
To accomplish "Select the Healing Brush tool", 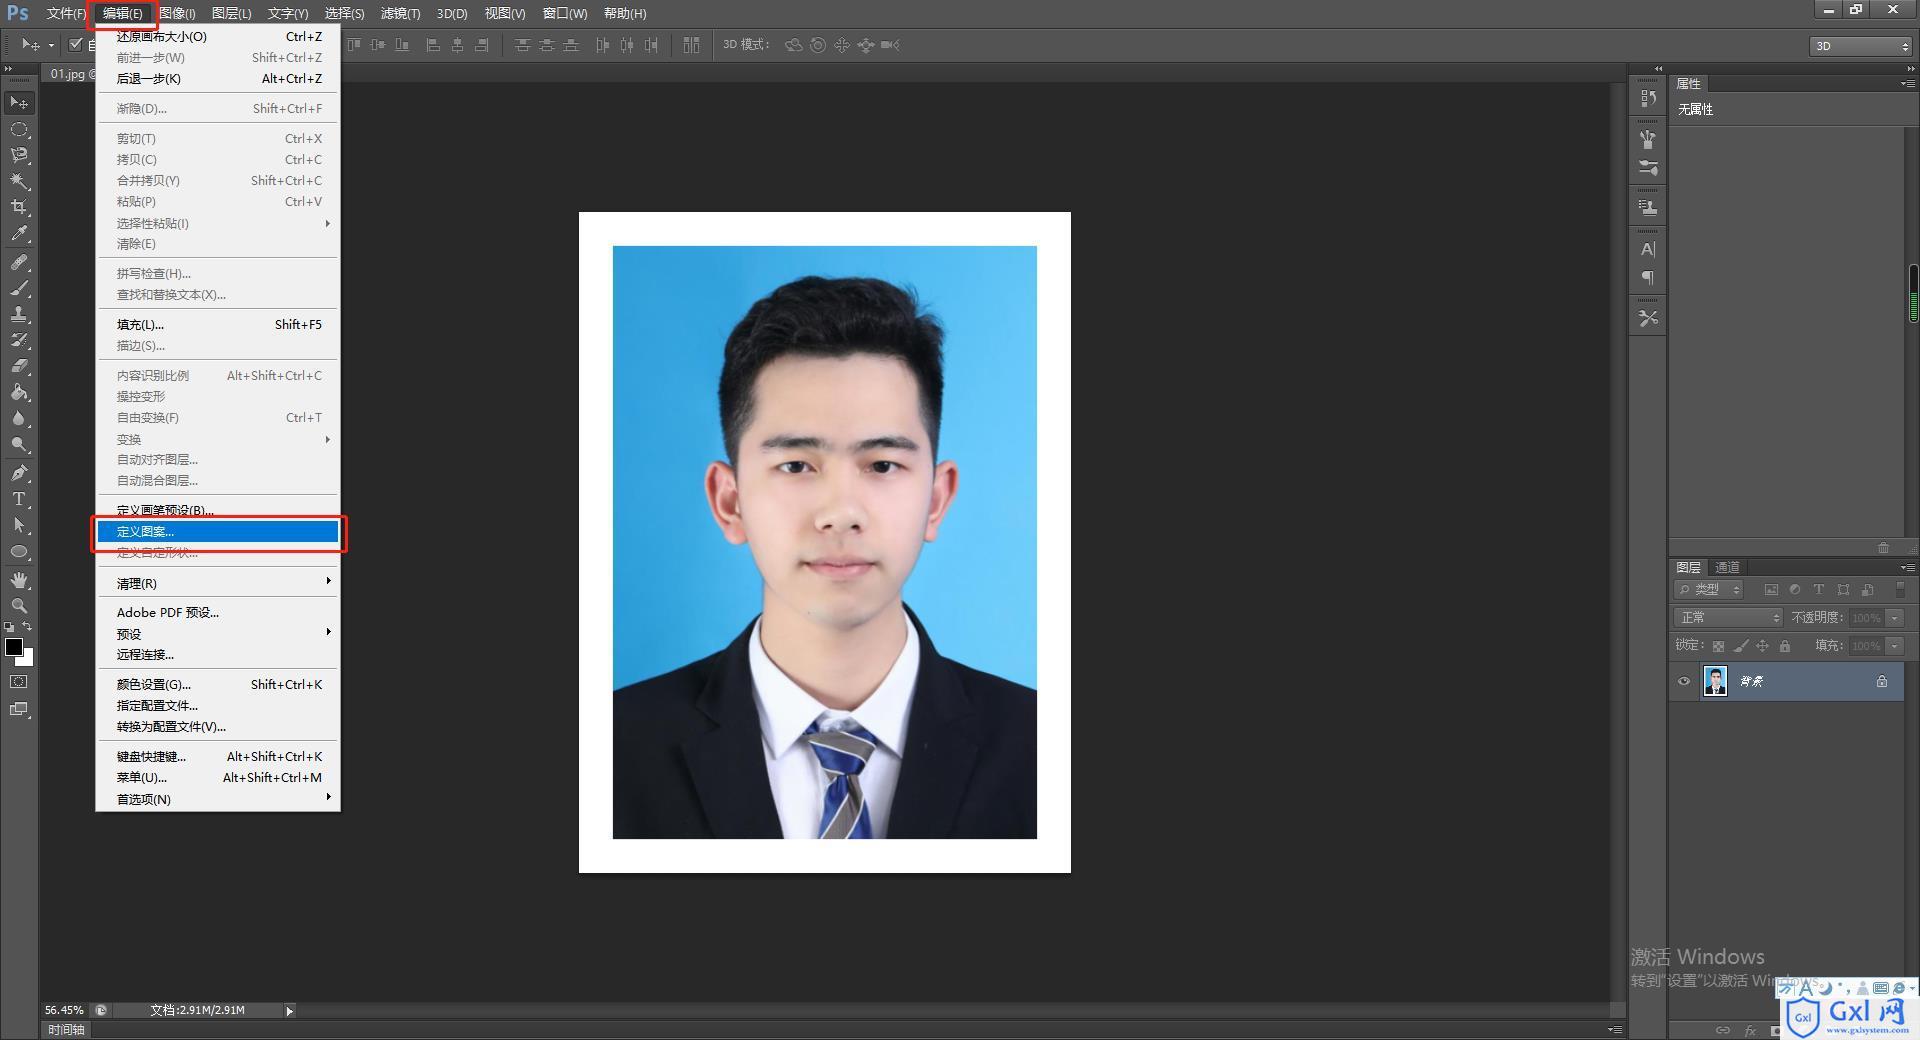I will pyautogui.click(x=19, y=262).
